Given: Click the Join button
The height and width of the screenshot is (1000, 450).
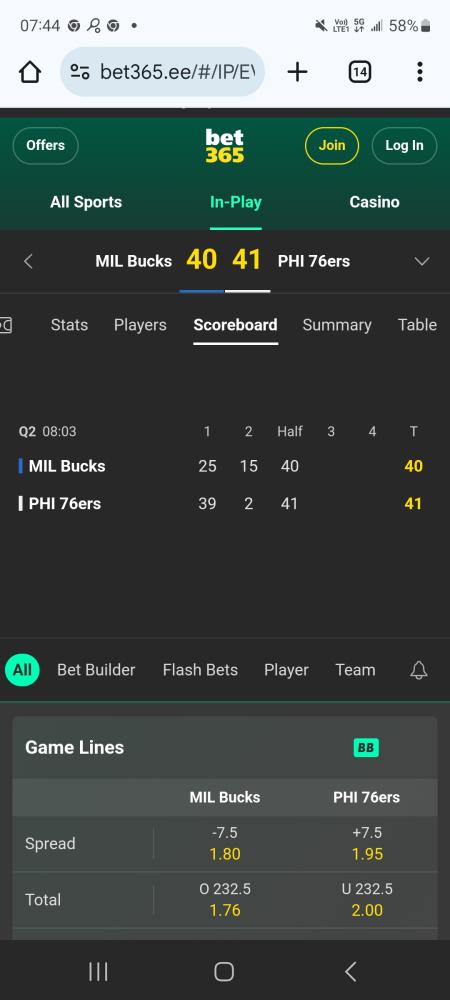Looking at the screenshot, I should tap(331, 145).
